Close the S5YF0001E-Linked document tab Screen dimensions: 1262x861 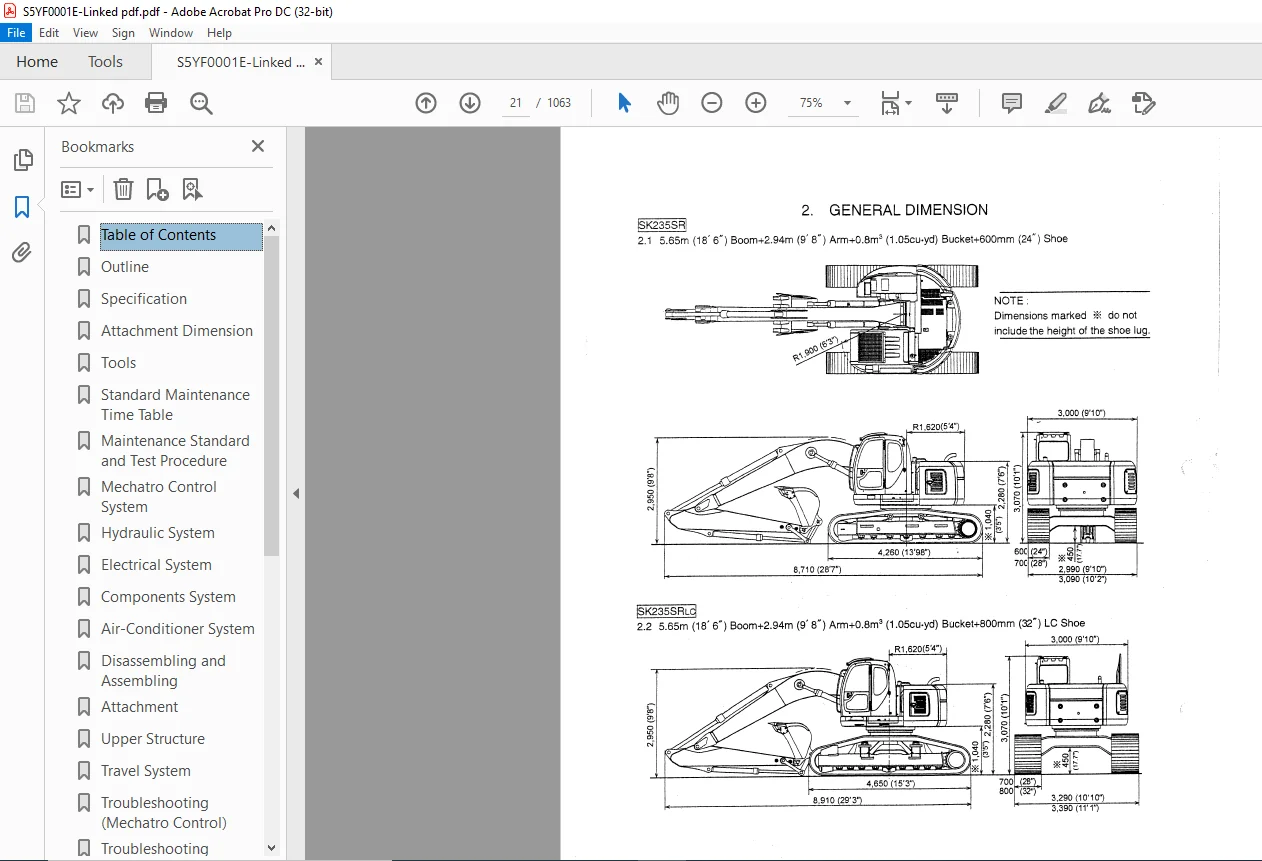pos(319,62)
